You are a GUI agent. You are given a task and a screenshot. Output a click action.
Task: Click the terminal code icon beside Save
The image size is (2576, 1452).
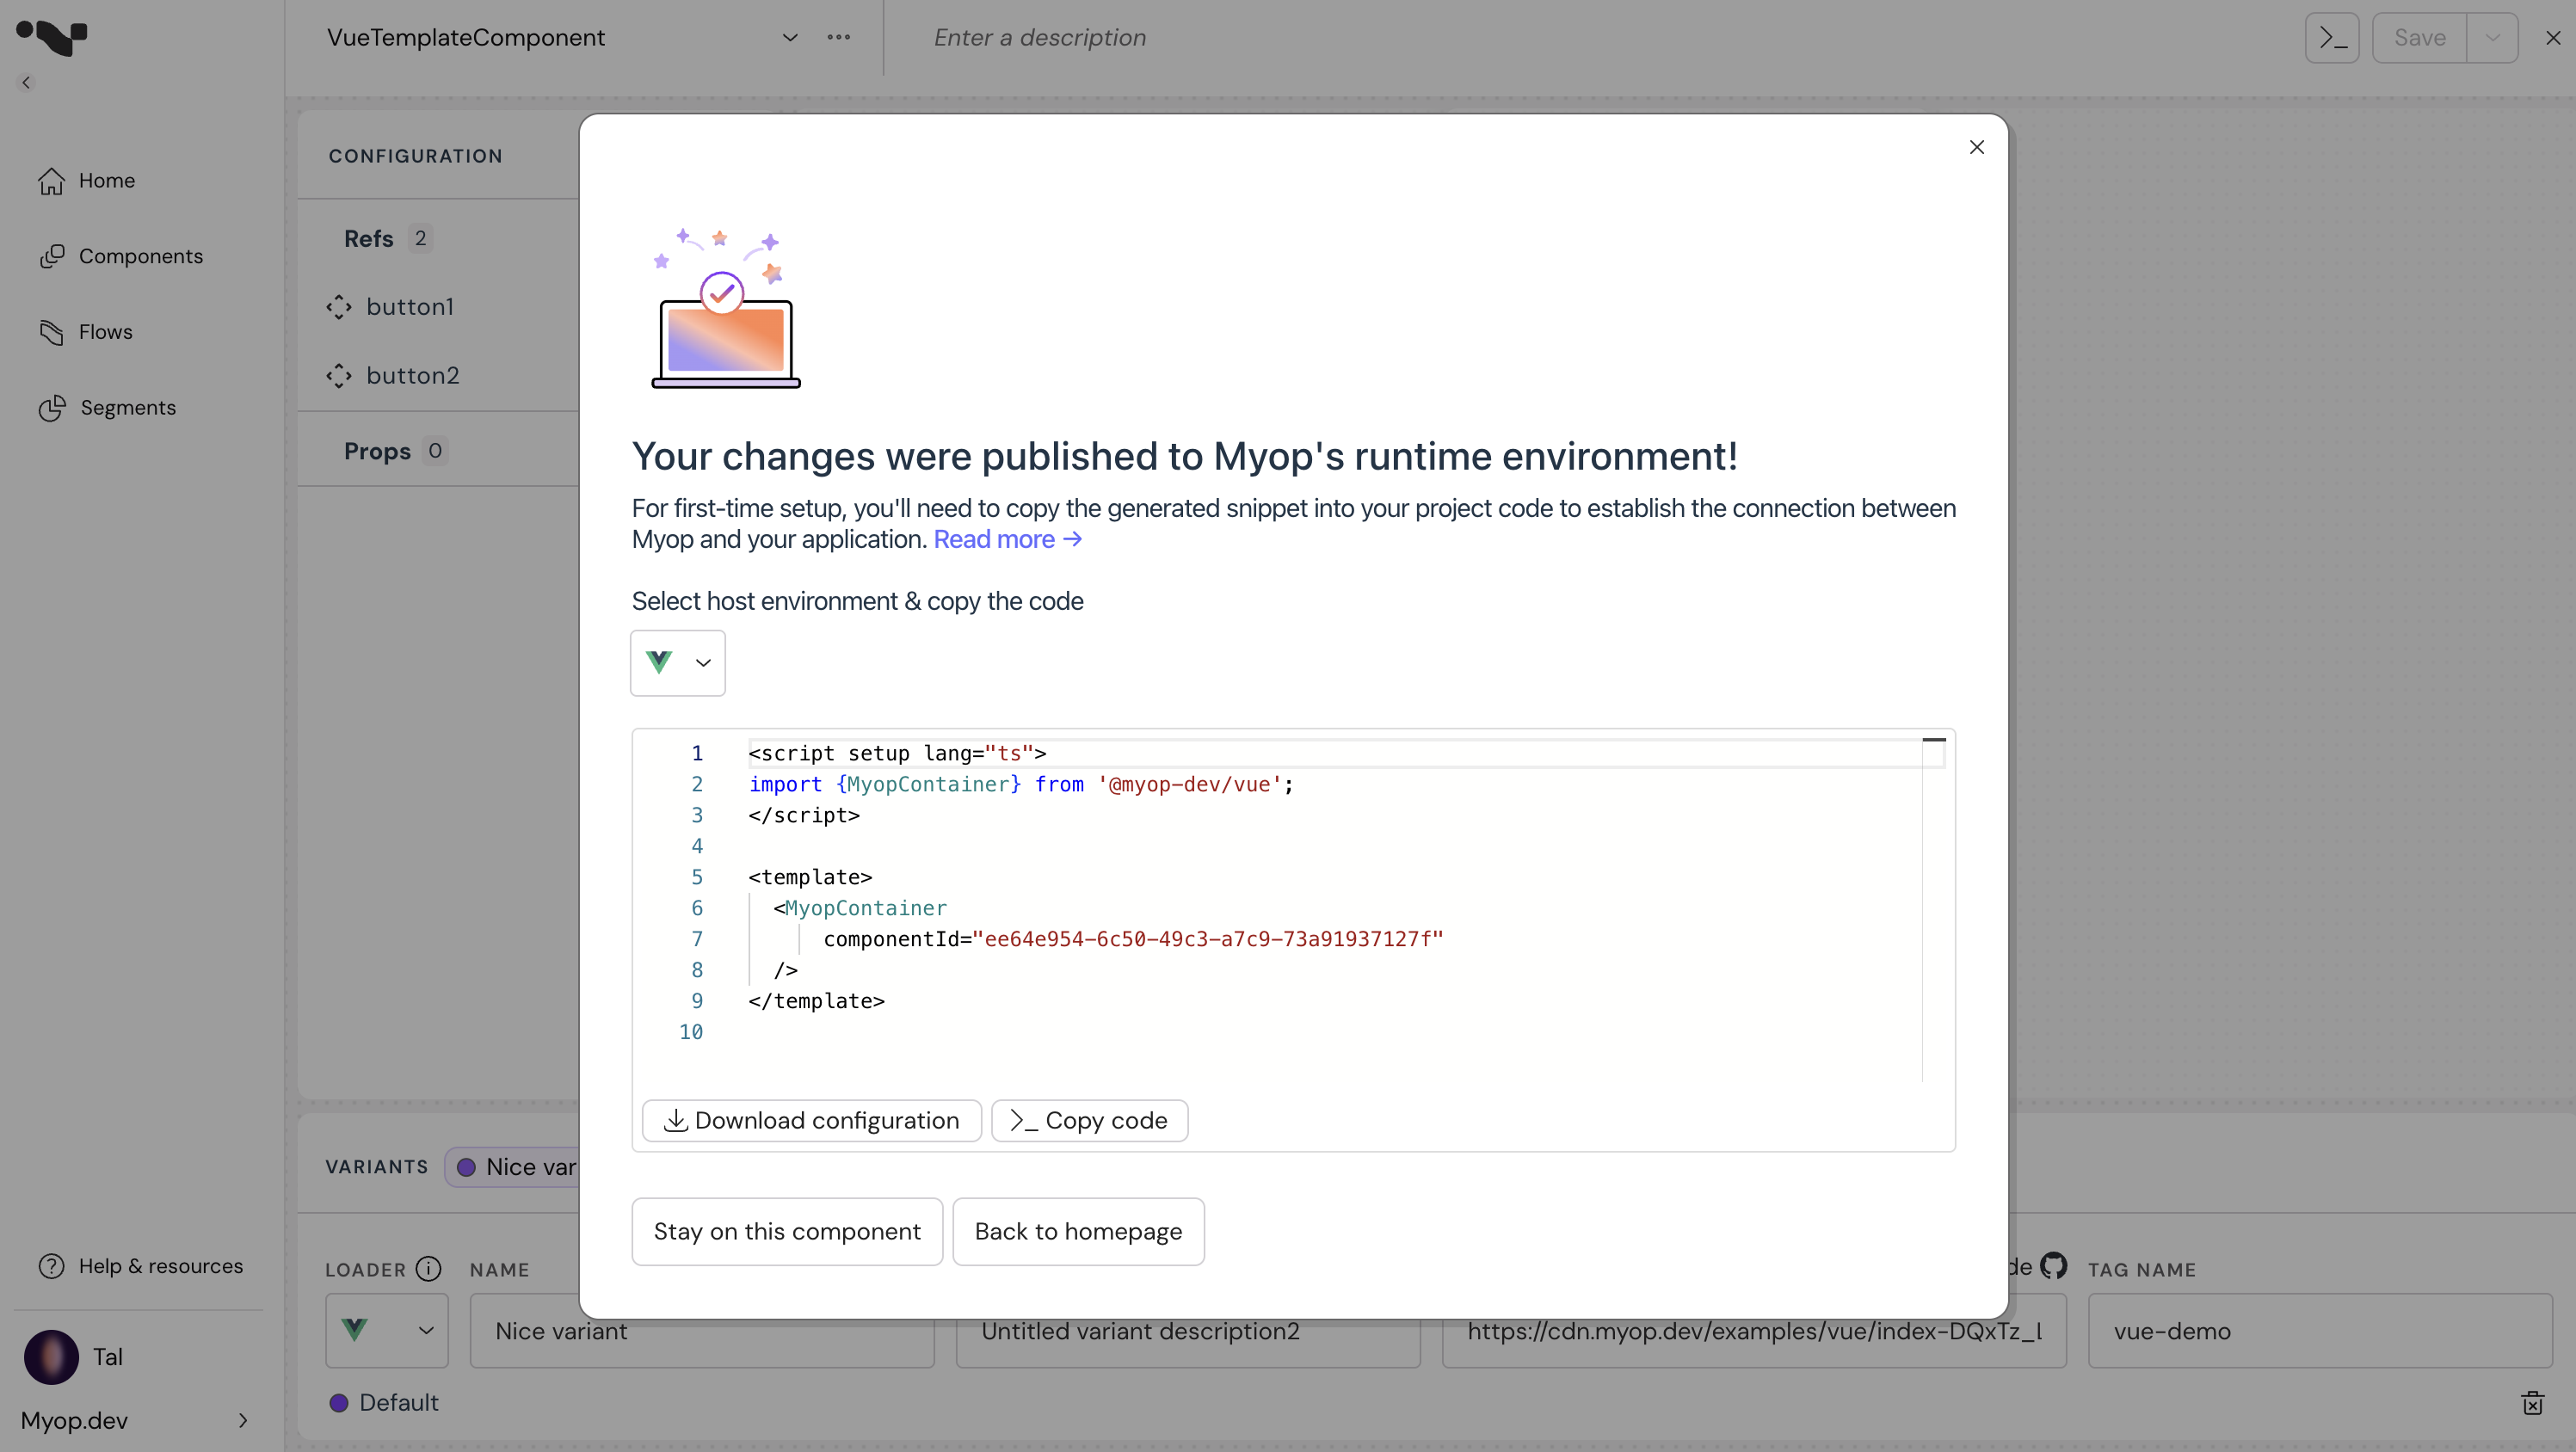click(2332, 38)
